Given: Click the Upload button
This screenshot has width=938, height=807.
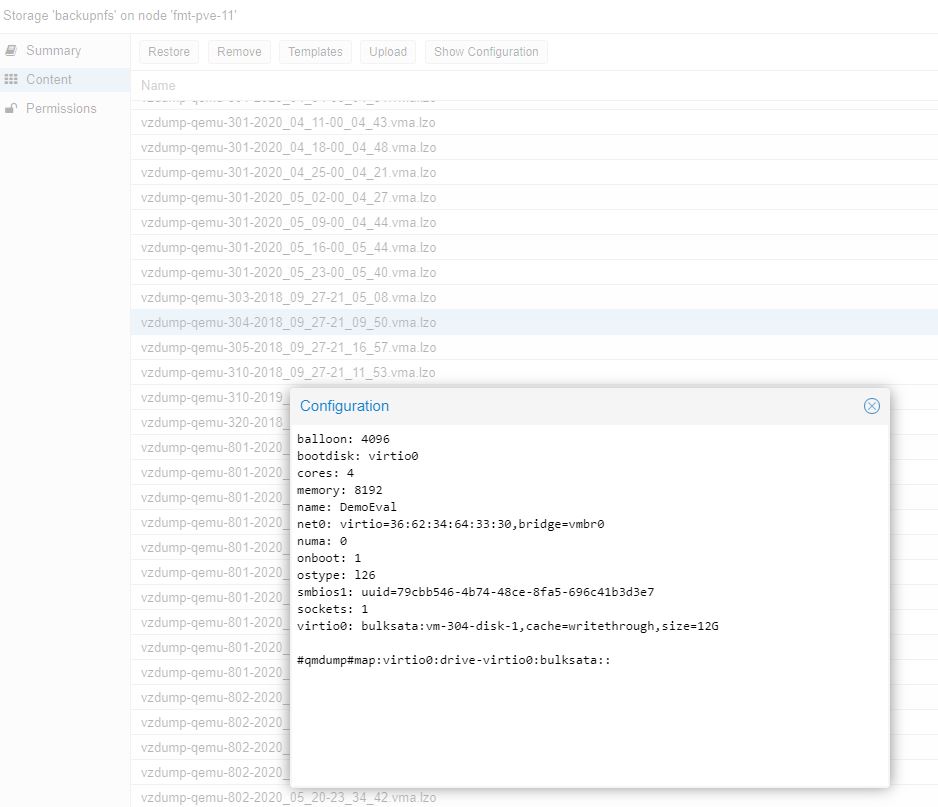Looking at the screenshot, I should (x=388, y=52).
